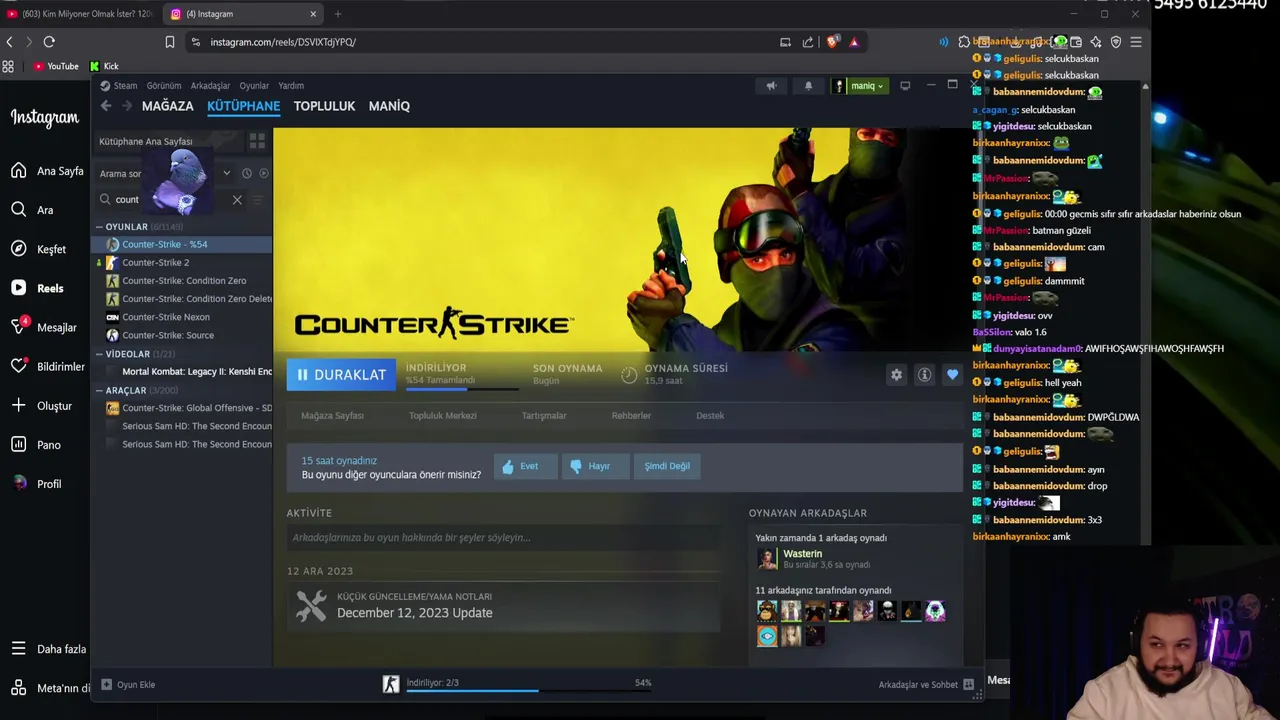Go back with Steam's back arrow
Image resolution: width=1280 pixels, height=720 pixels.
coord(105,106)
